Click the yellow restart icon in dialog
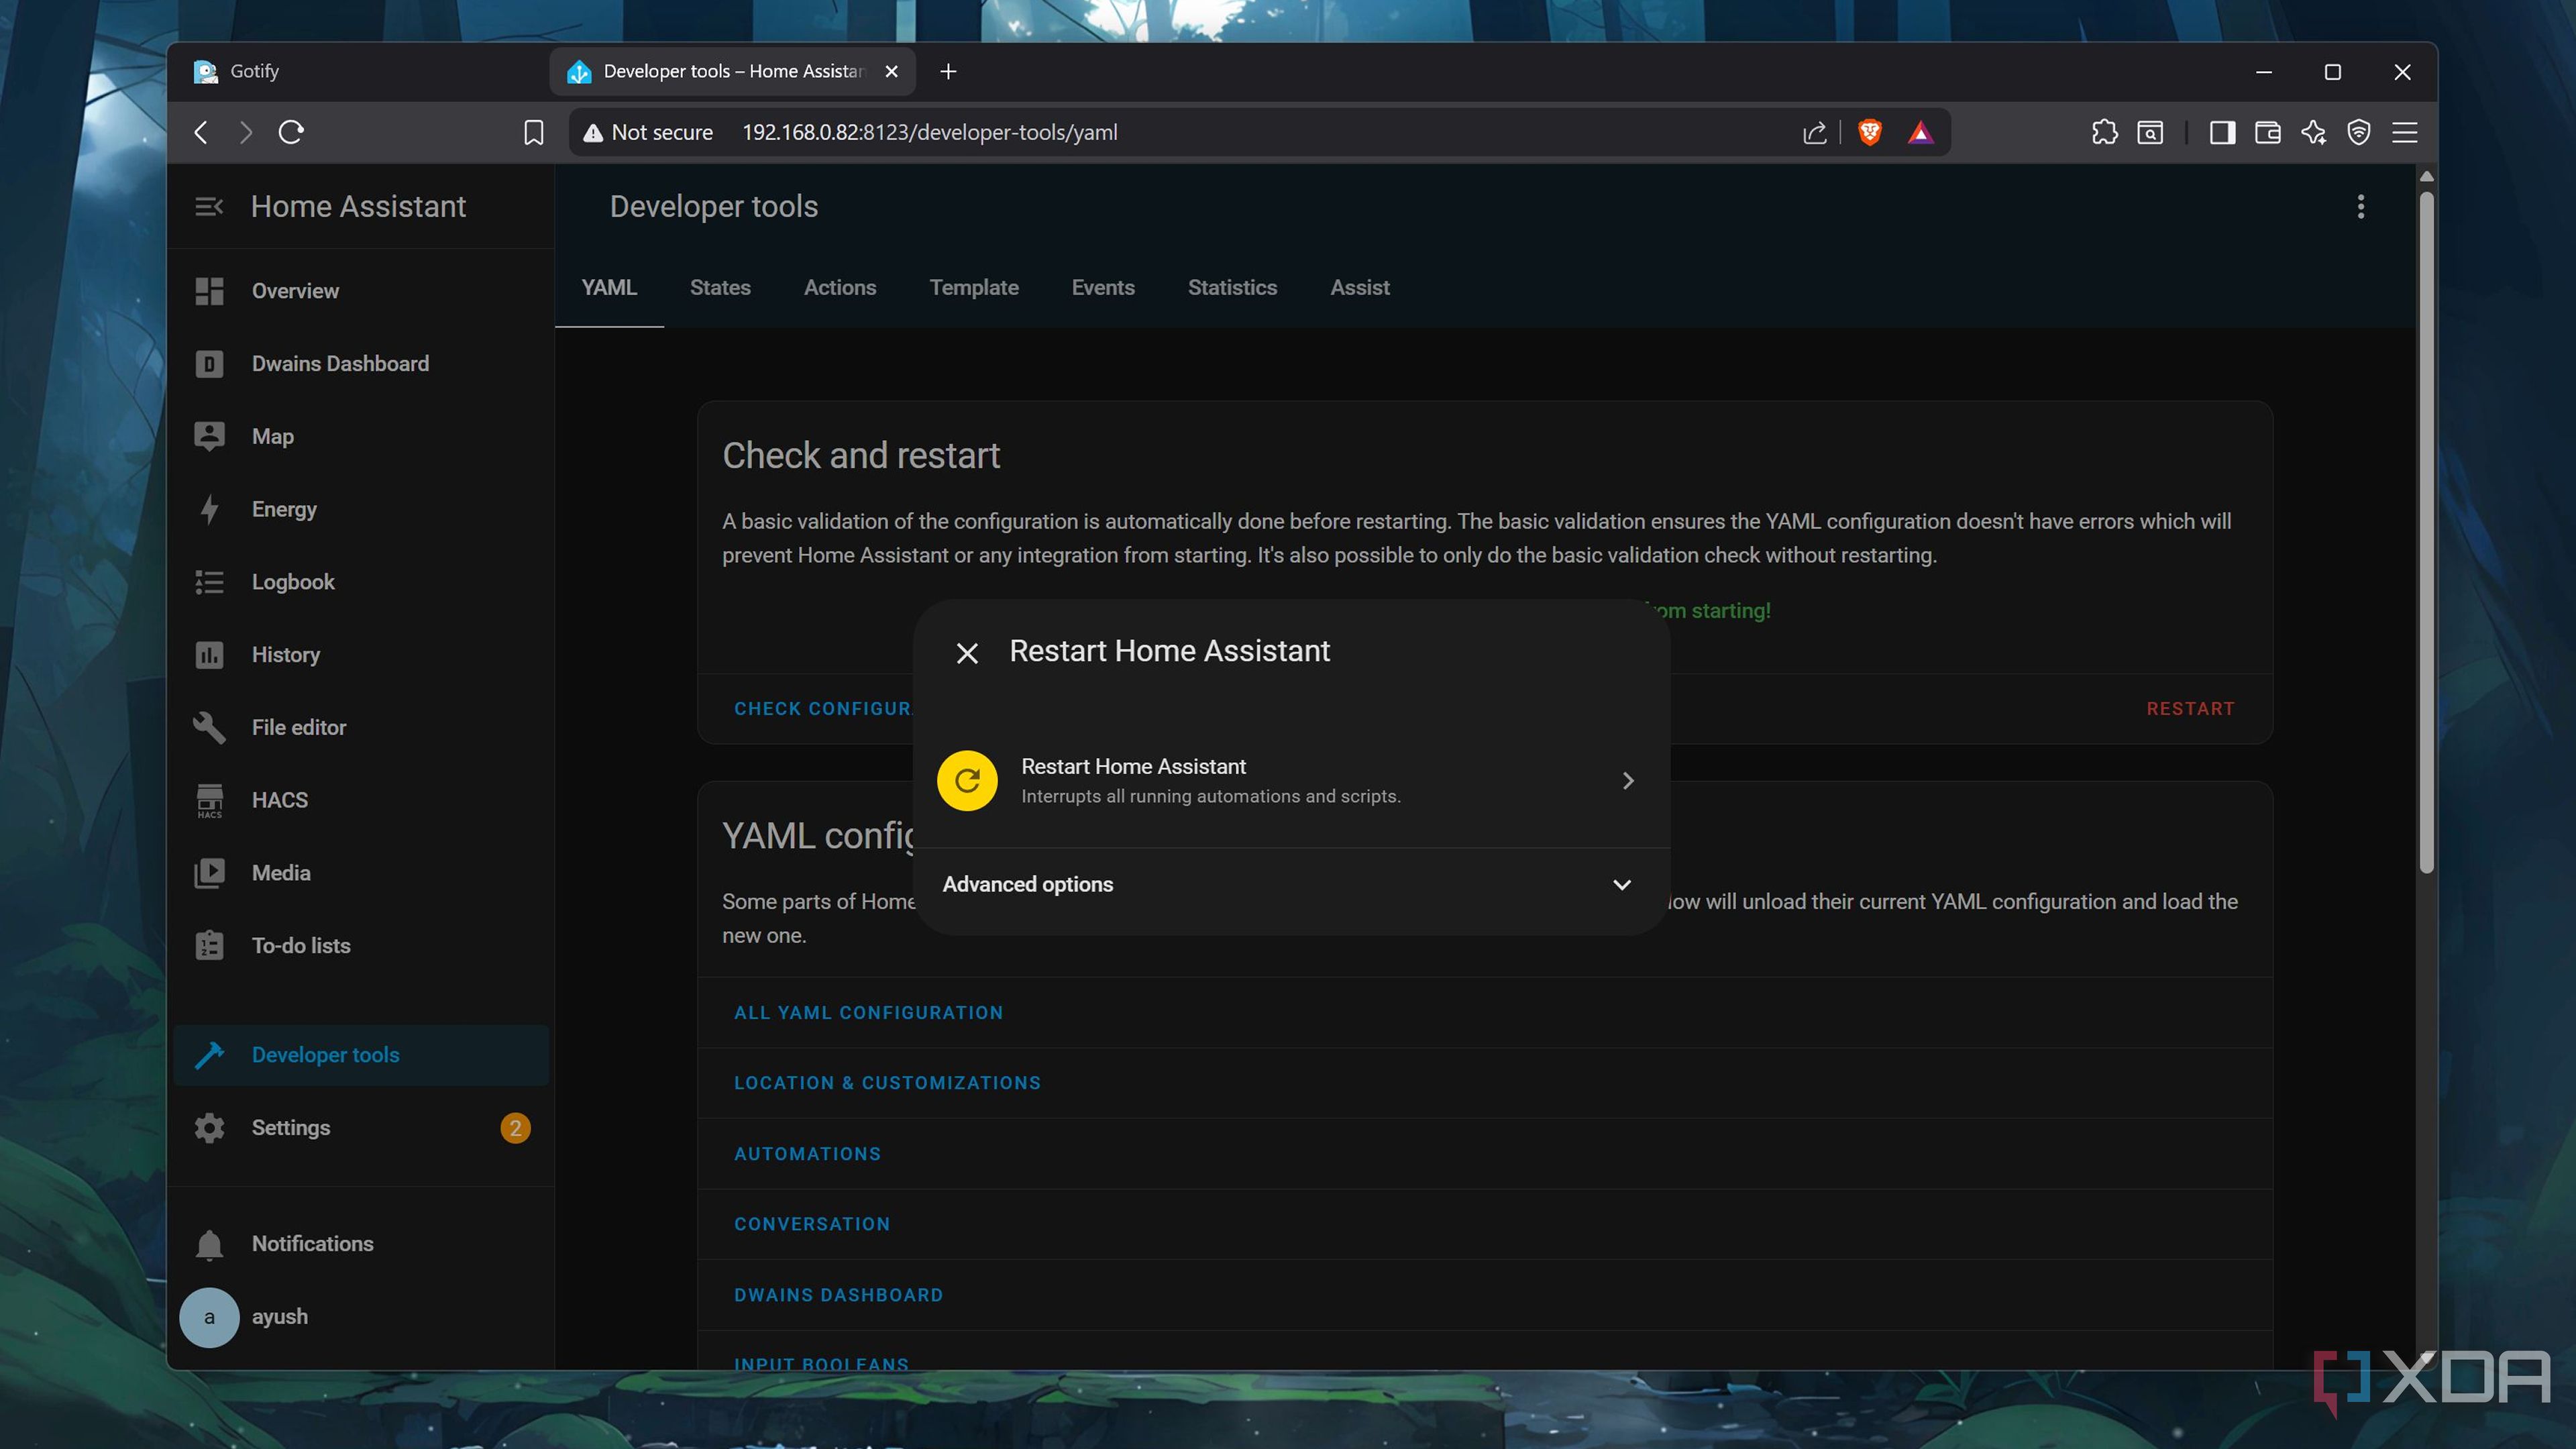Screen dimensions: 2576x1449 pos(967,780)
